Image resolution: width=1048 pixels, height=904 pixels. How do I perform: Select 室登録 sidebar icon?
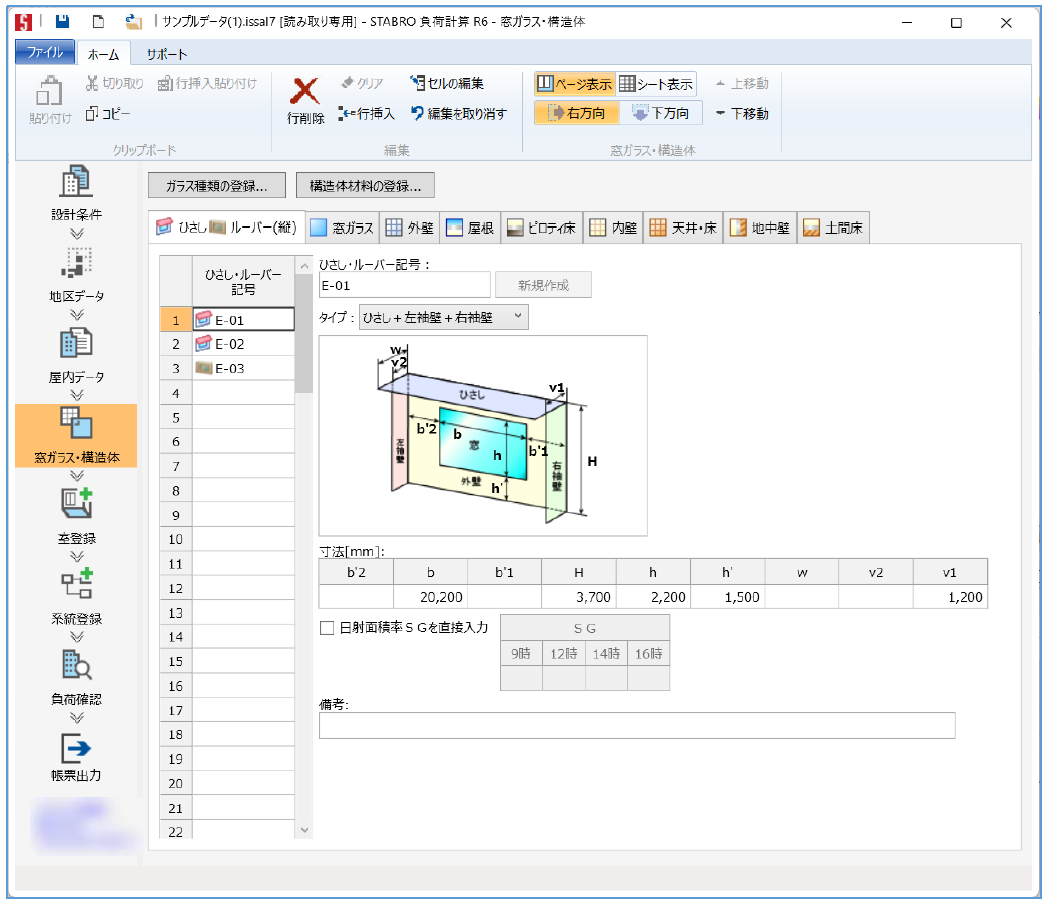[x=77, y=506]
